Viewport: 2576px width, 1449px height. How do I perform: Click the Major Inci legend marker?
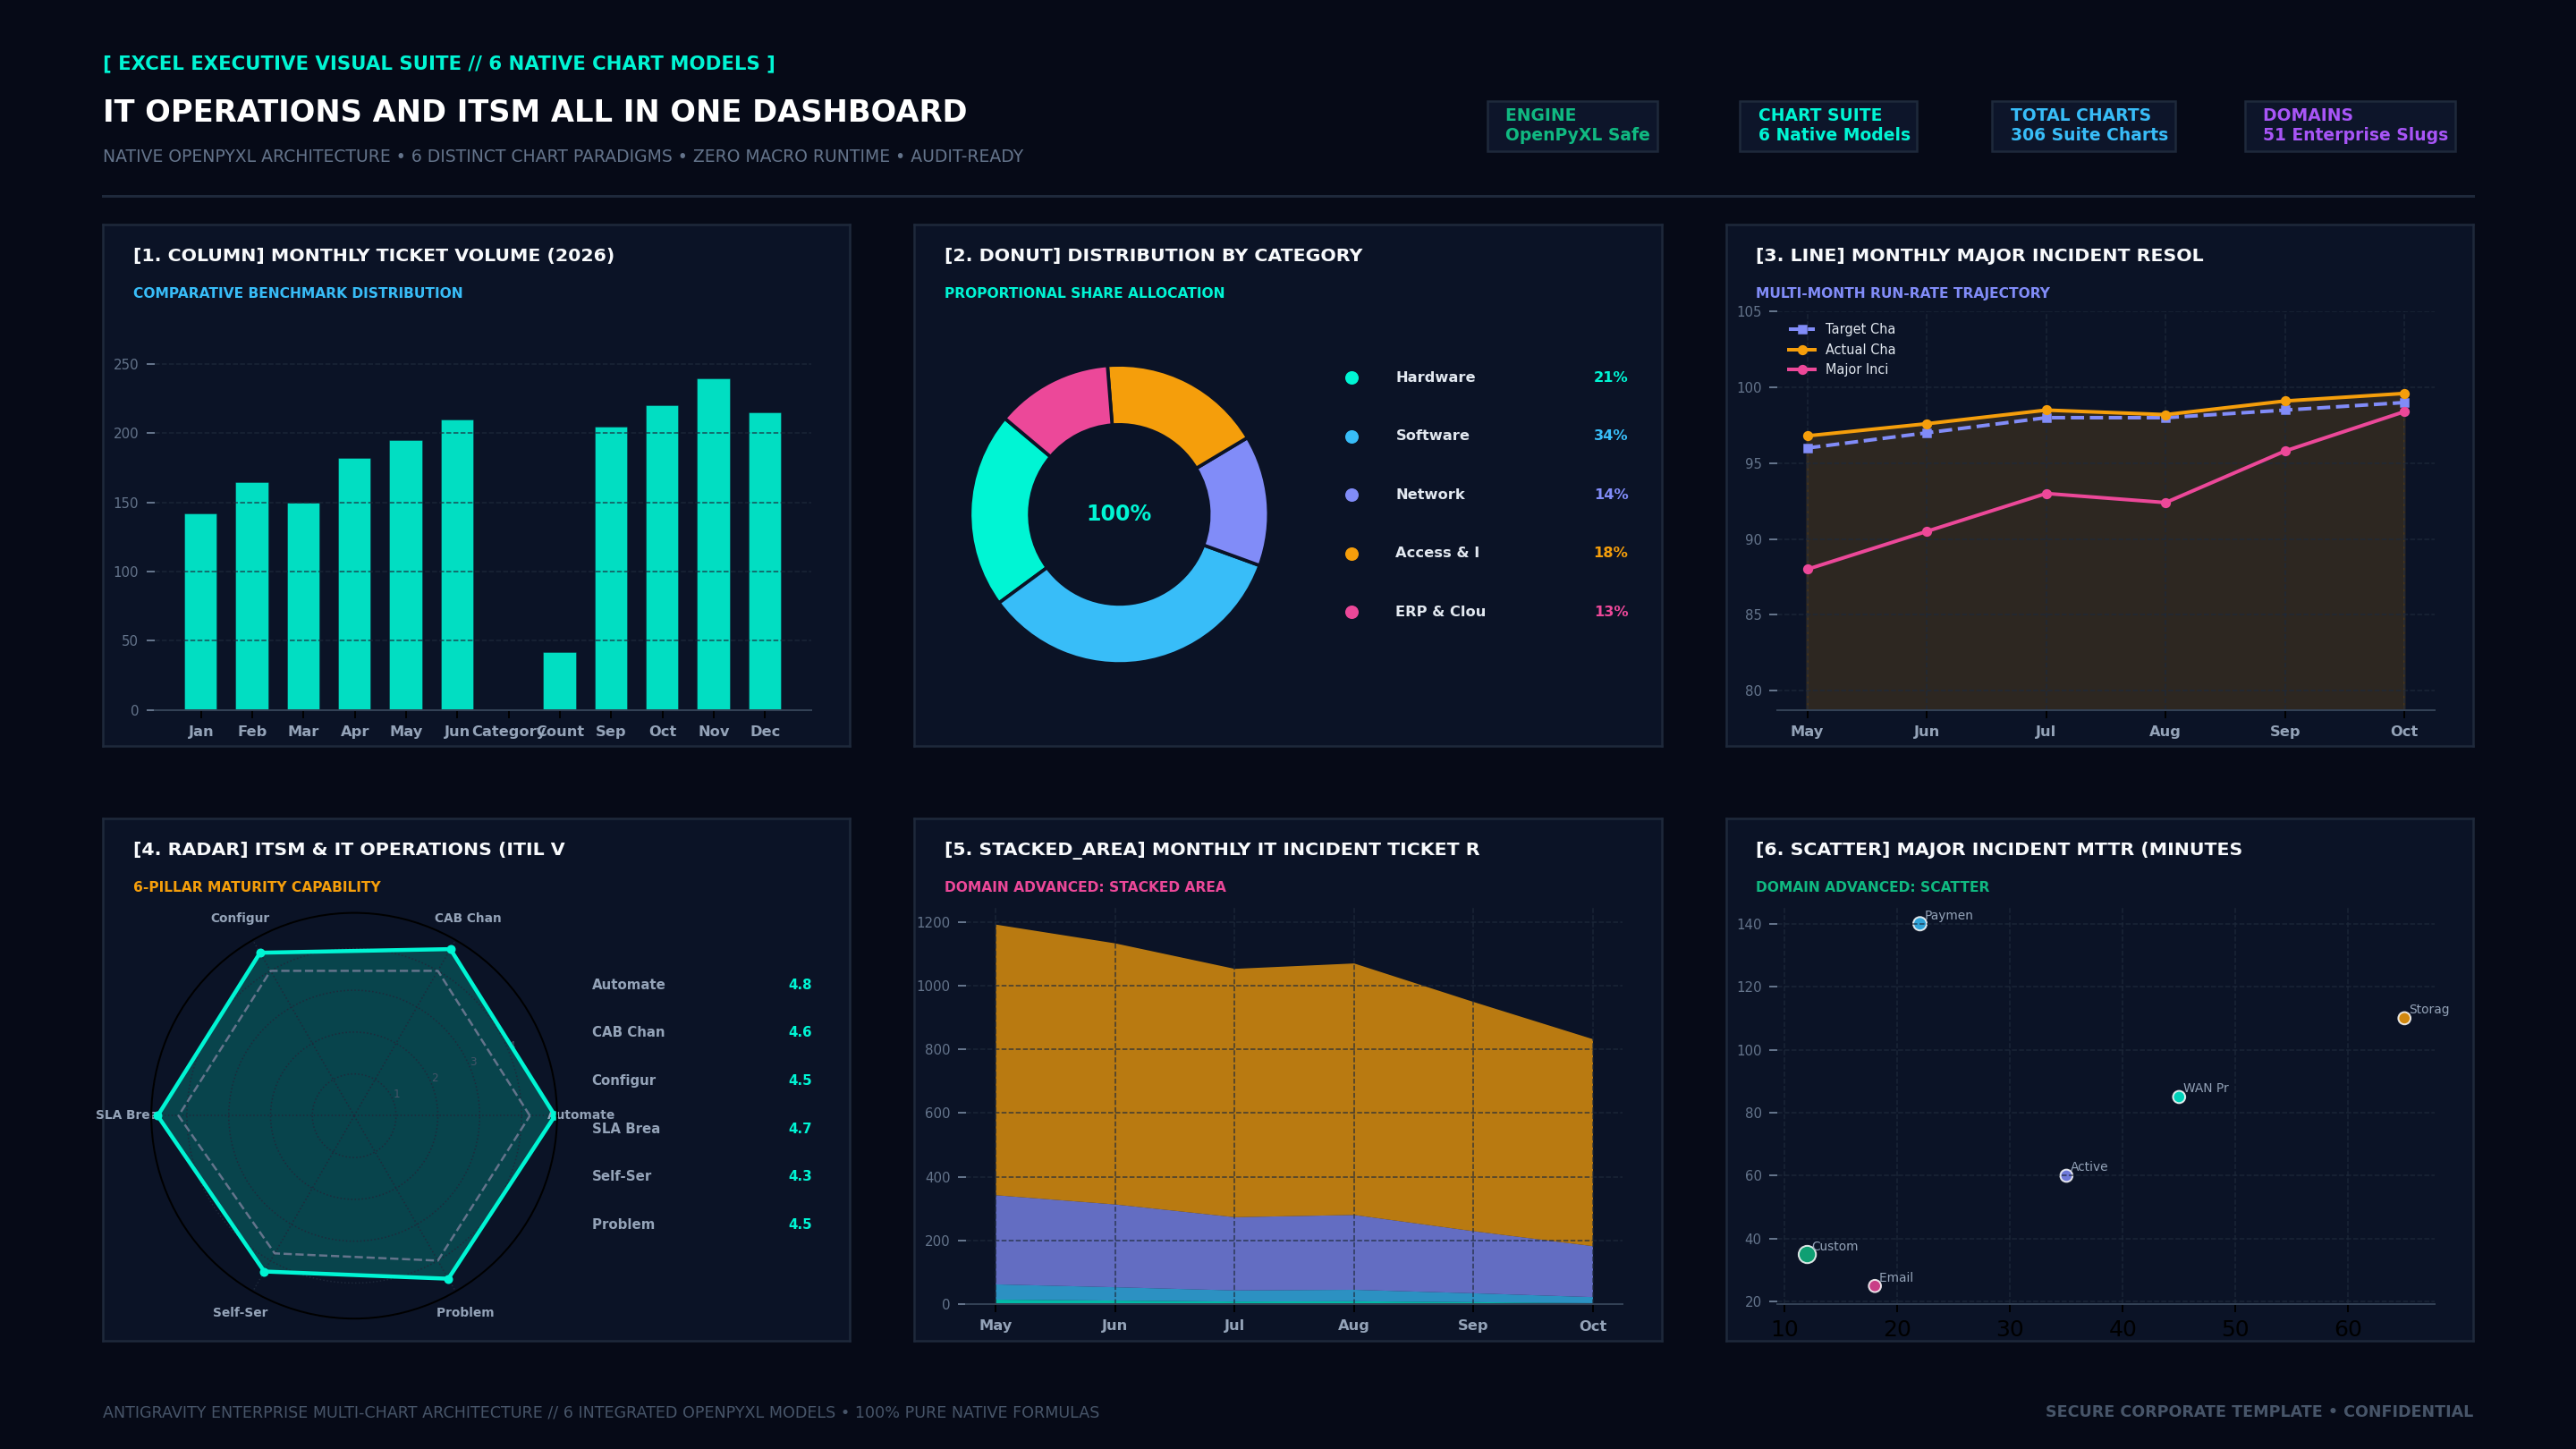[1802, 370]
